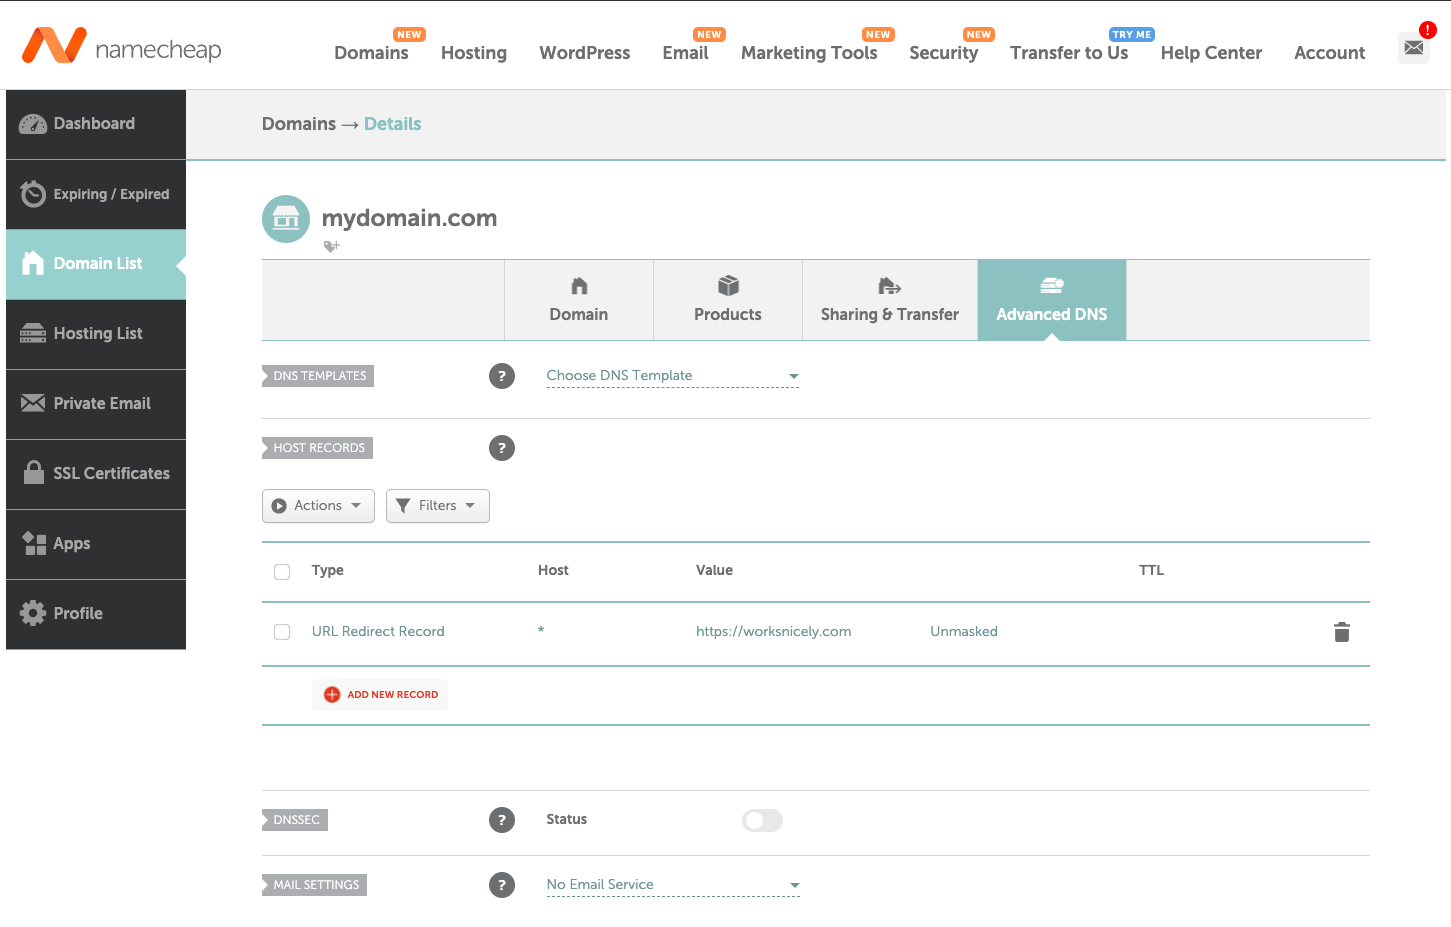Click ADD NEW RECORD
1451x927 pixels.
point(379,694)
